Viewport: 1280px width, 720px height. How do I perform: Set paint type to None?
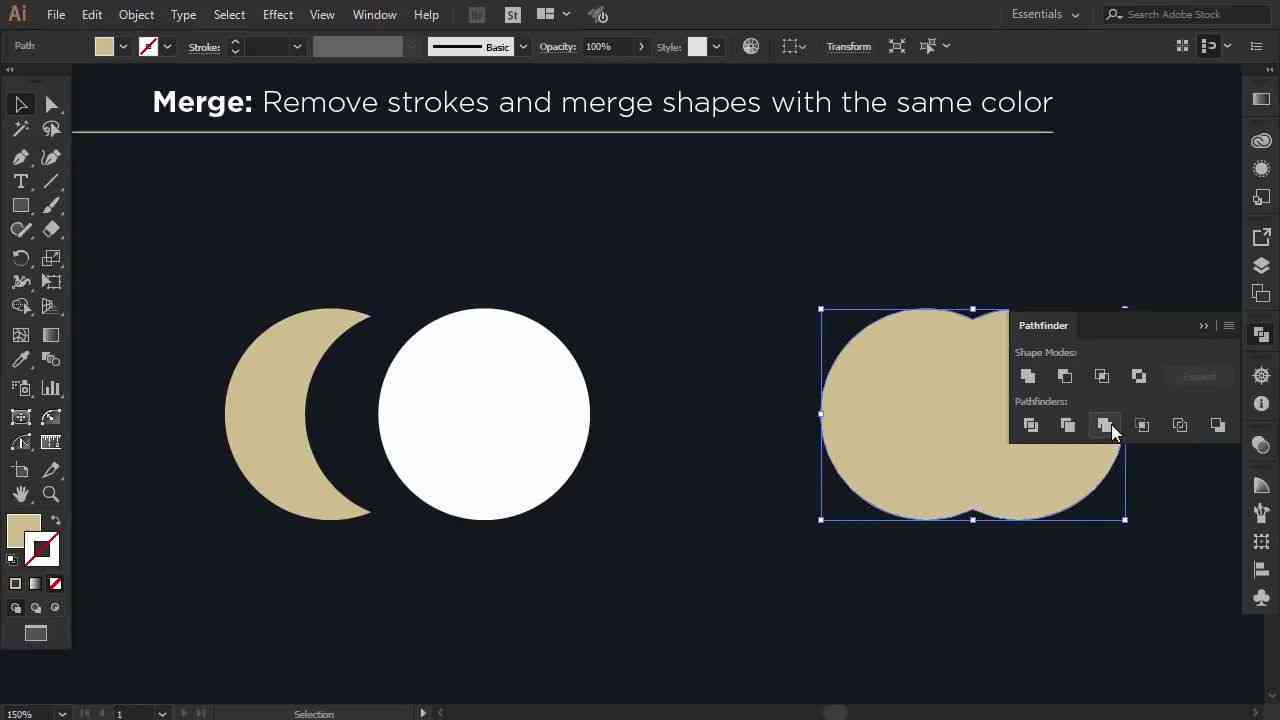(55, 584)
